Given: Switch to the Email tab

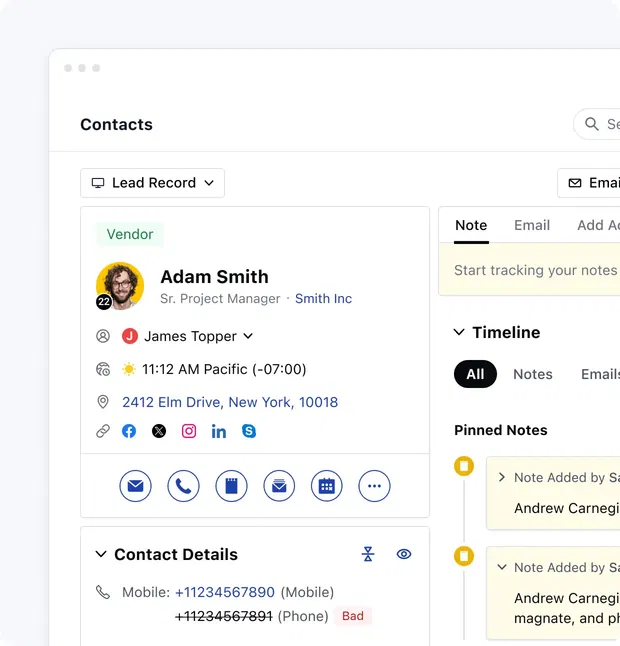Looking at the screenshot, I should (x=532, y=225).
